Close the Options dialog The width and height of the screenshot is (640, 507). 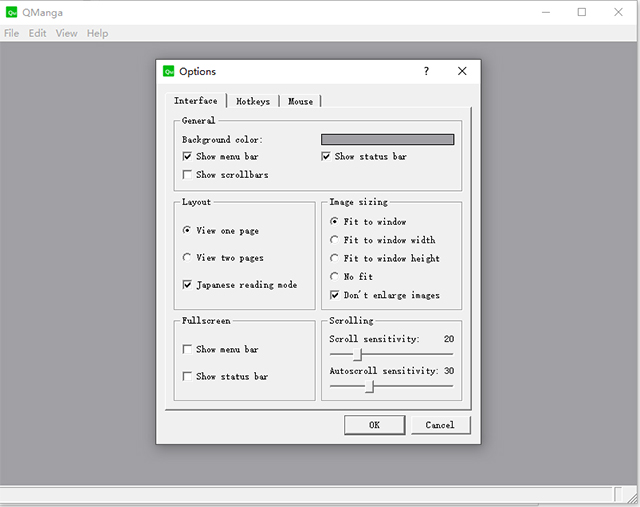(x=462, y=71)
